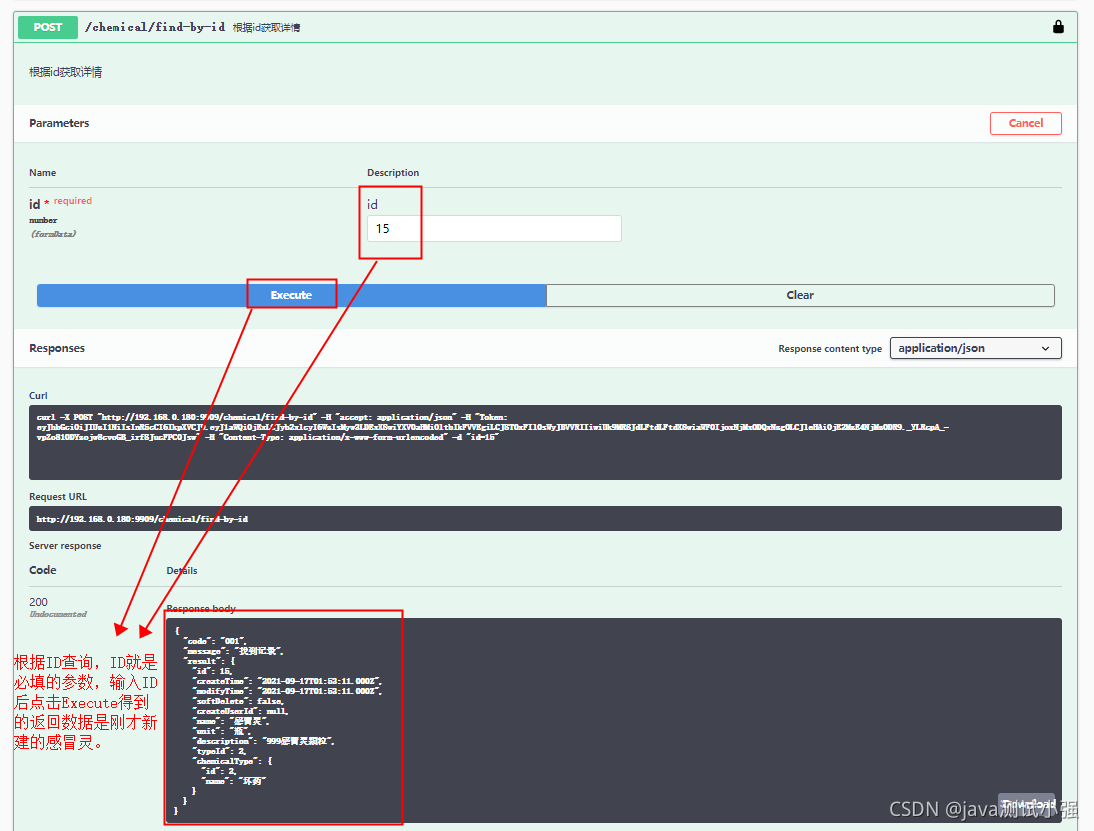Click the 'Server response' label
Viewport: 1094px width, 831px height.
65,546
